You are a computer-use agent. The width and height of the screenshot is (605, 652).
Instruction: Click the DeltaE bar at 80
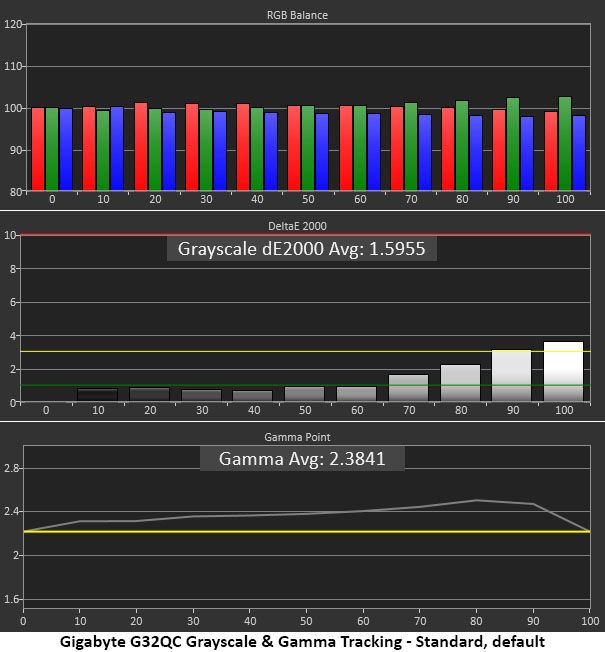[x=460, y=383]
